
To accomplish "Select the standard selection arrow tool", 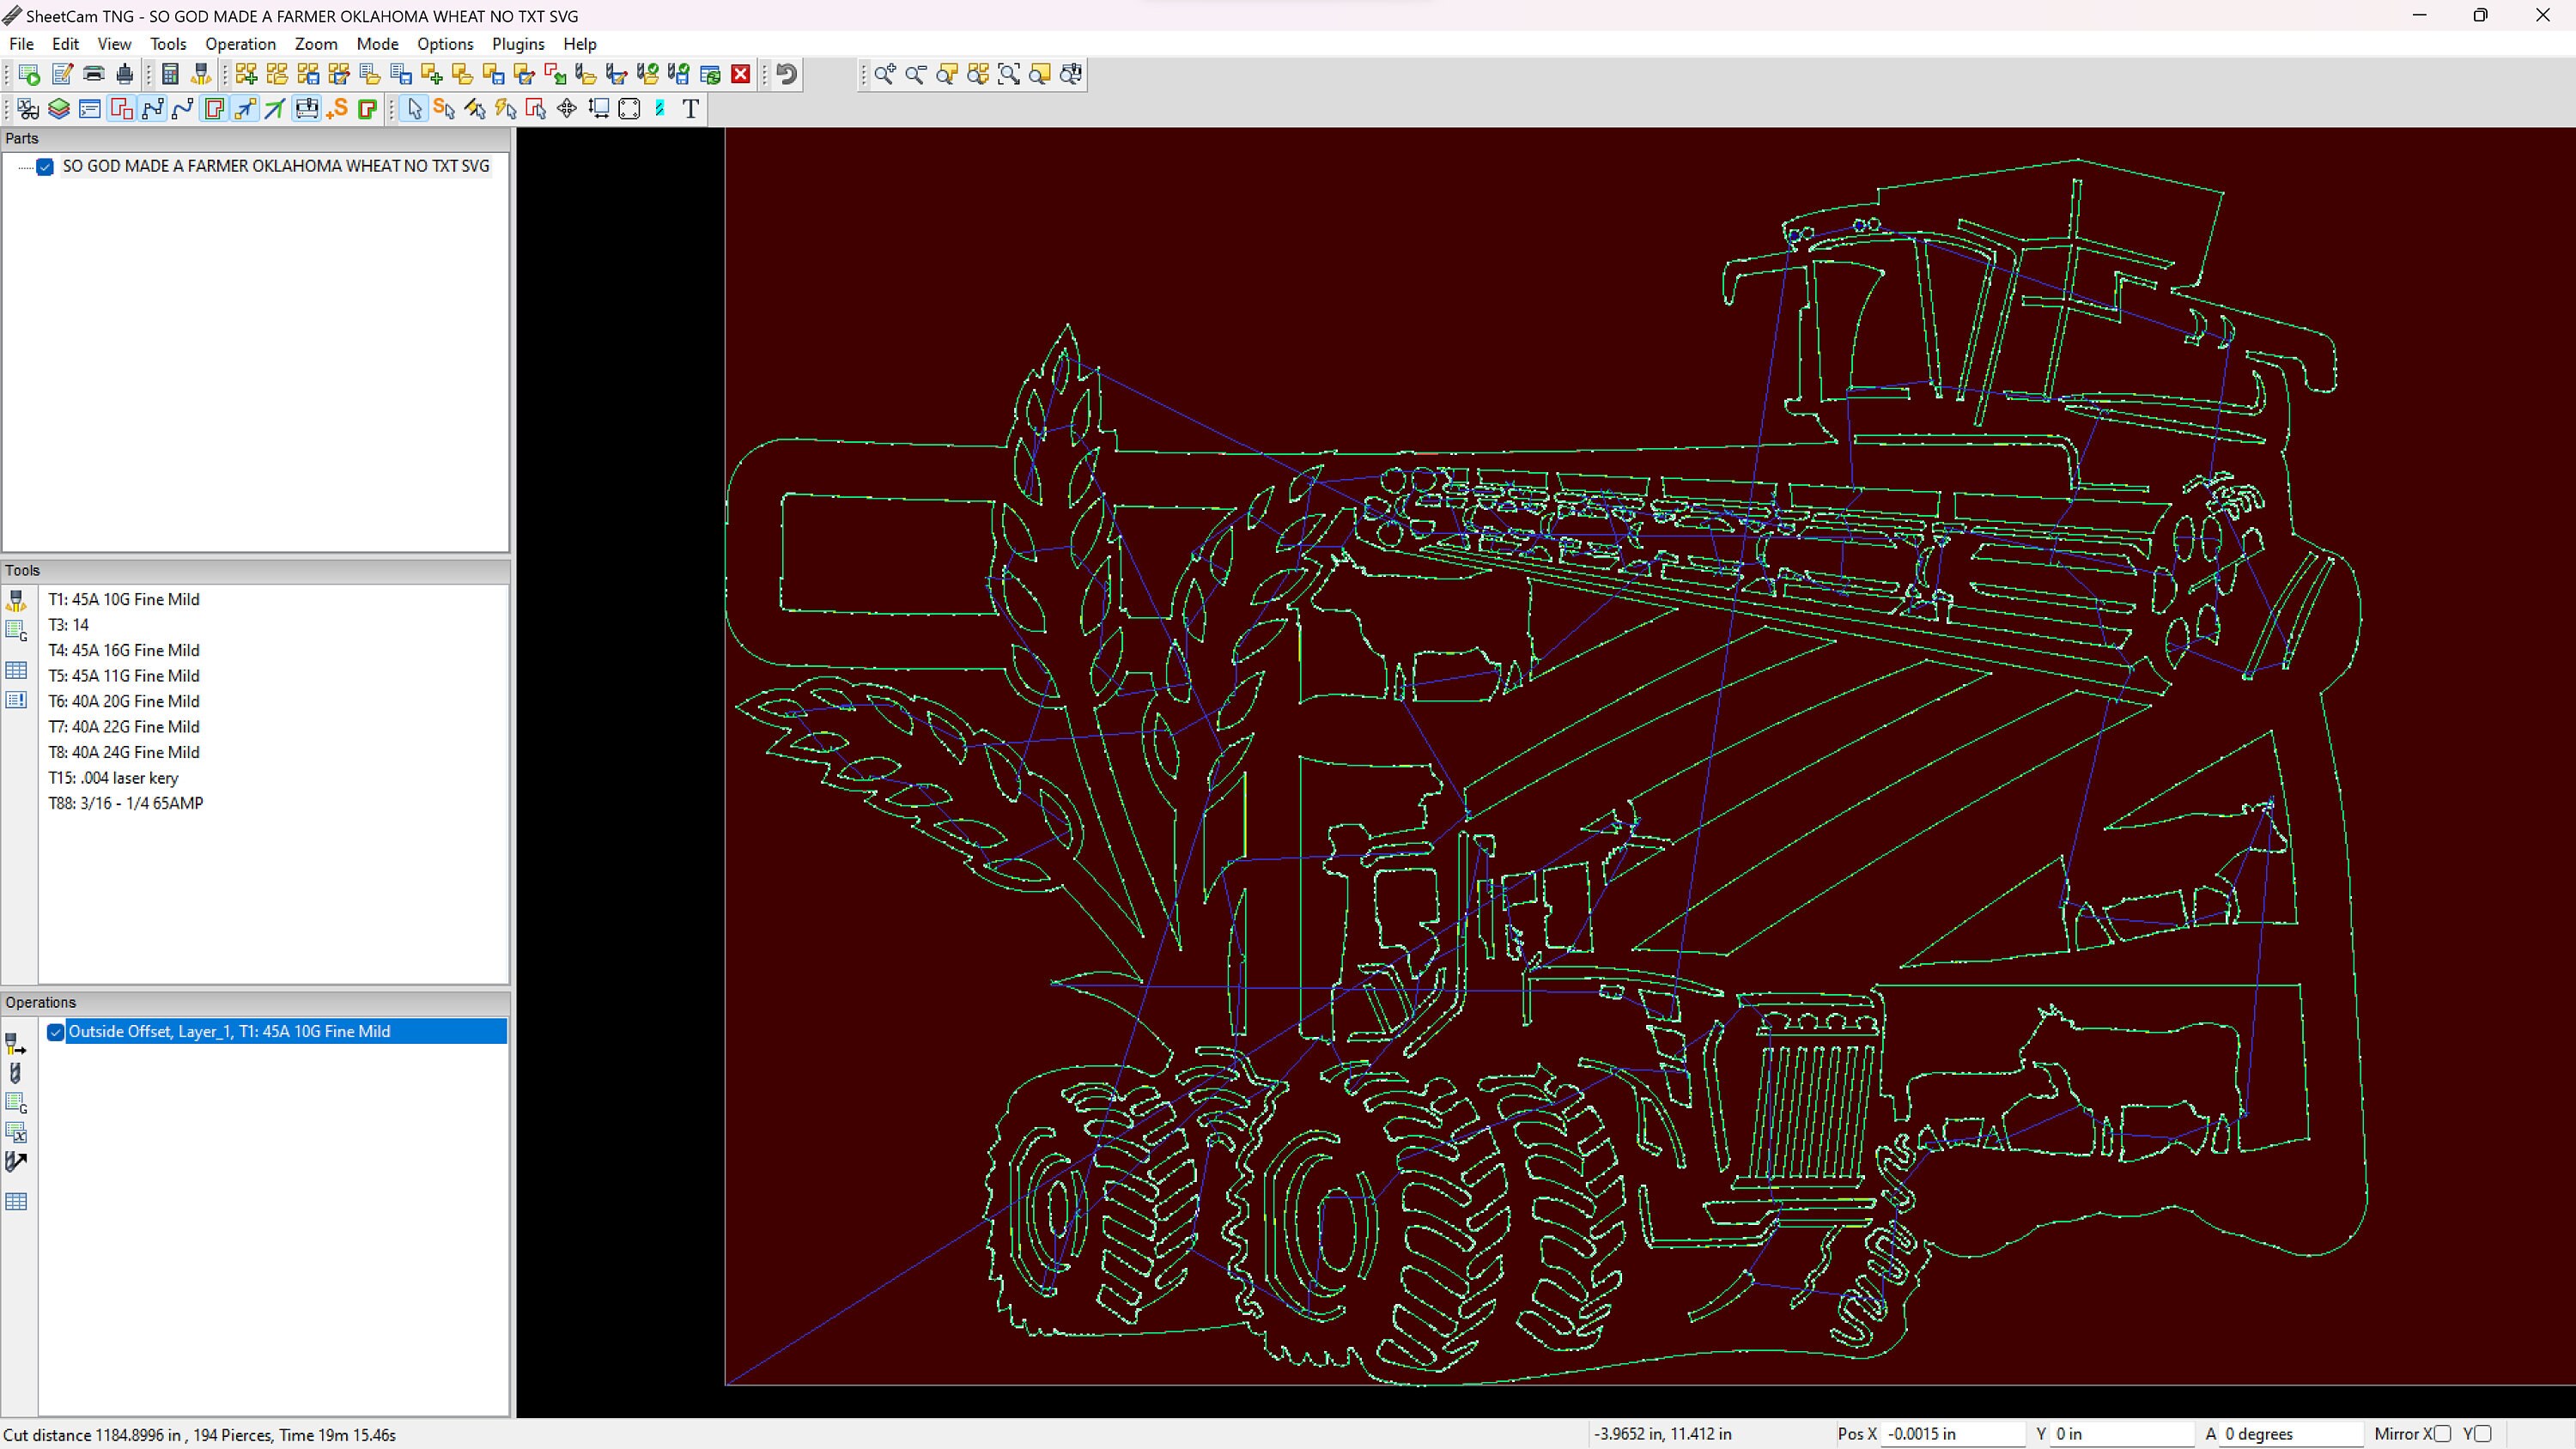I will [414, 109].
